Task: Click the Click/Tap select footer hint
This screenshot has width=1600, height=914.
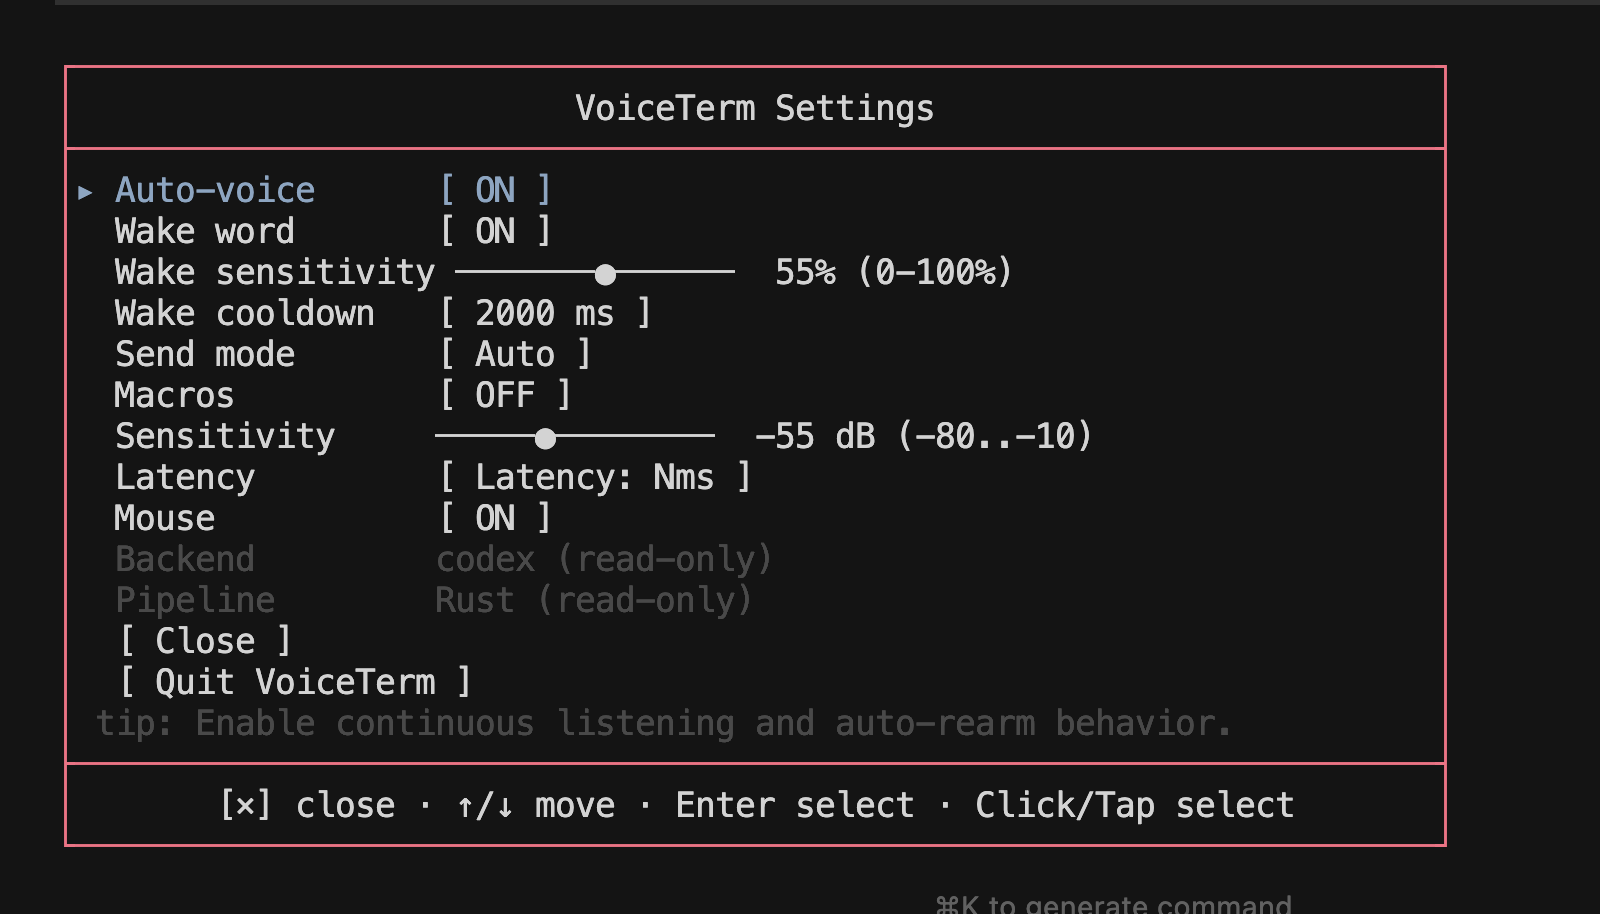Action: (x=1135, y=805)
